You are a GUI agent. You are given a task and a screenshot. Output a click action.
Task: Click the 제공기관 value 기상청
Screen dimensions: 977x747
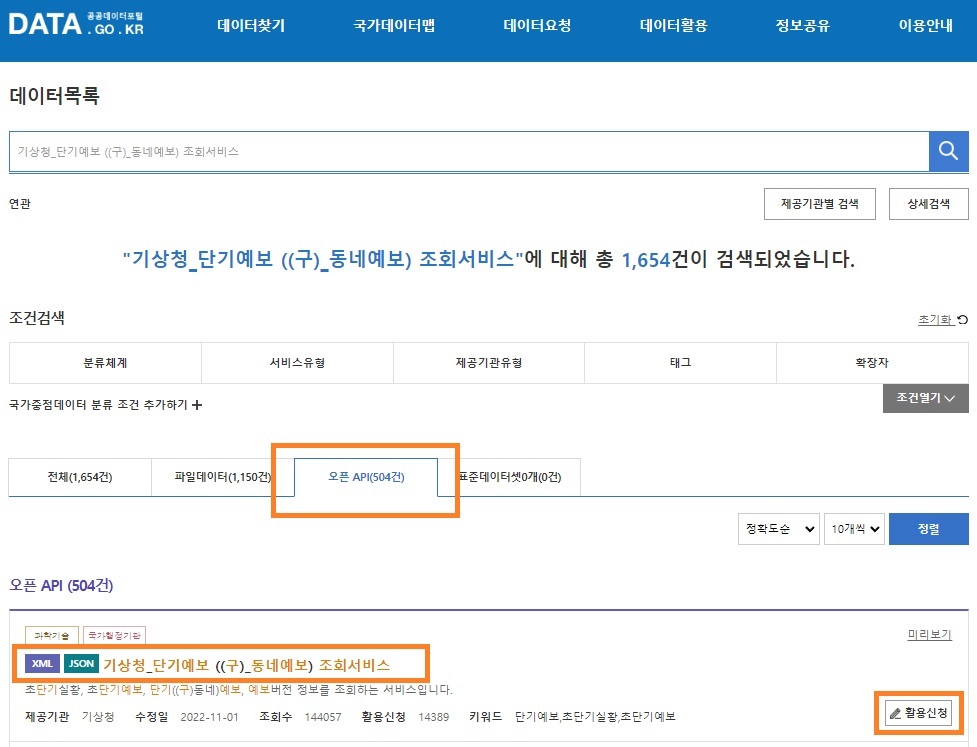point(98,717)
